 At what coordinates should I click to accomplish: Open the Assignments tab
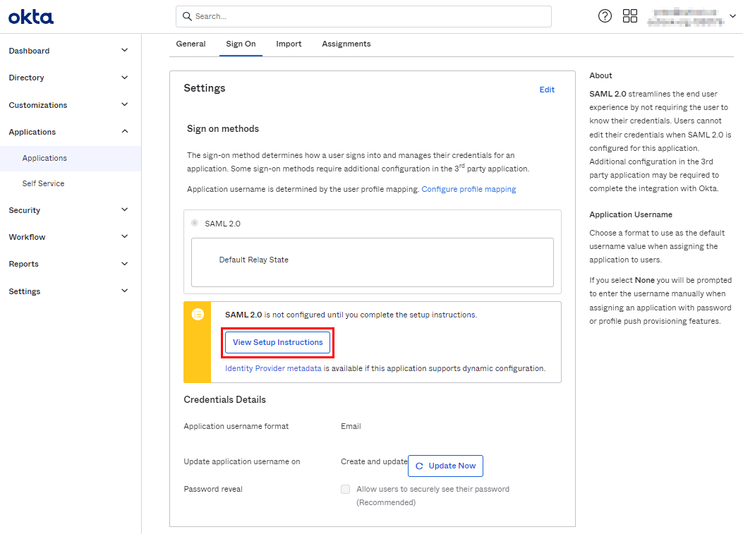(346, 44)
